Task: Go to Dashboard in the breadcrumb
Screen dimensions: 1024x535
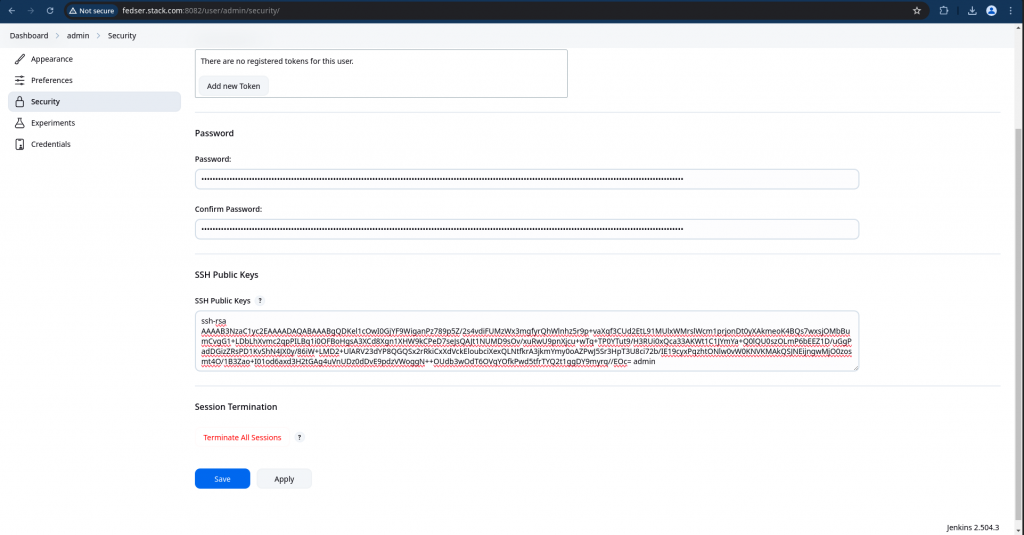Action: (x=29, y=36)
